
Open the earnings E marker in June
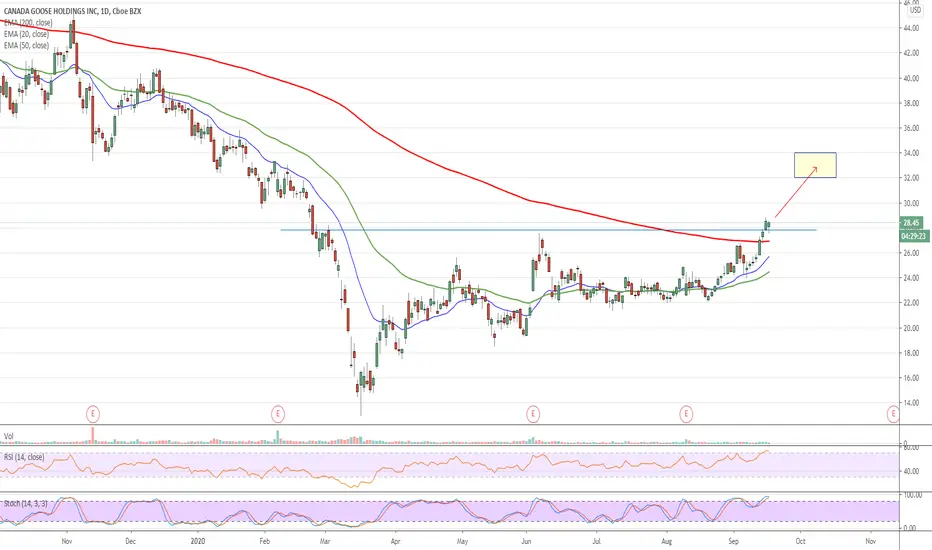tap(533, 414)
